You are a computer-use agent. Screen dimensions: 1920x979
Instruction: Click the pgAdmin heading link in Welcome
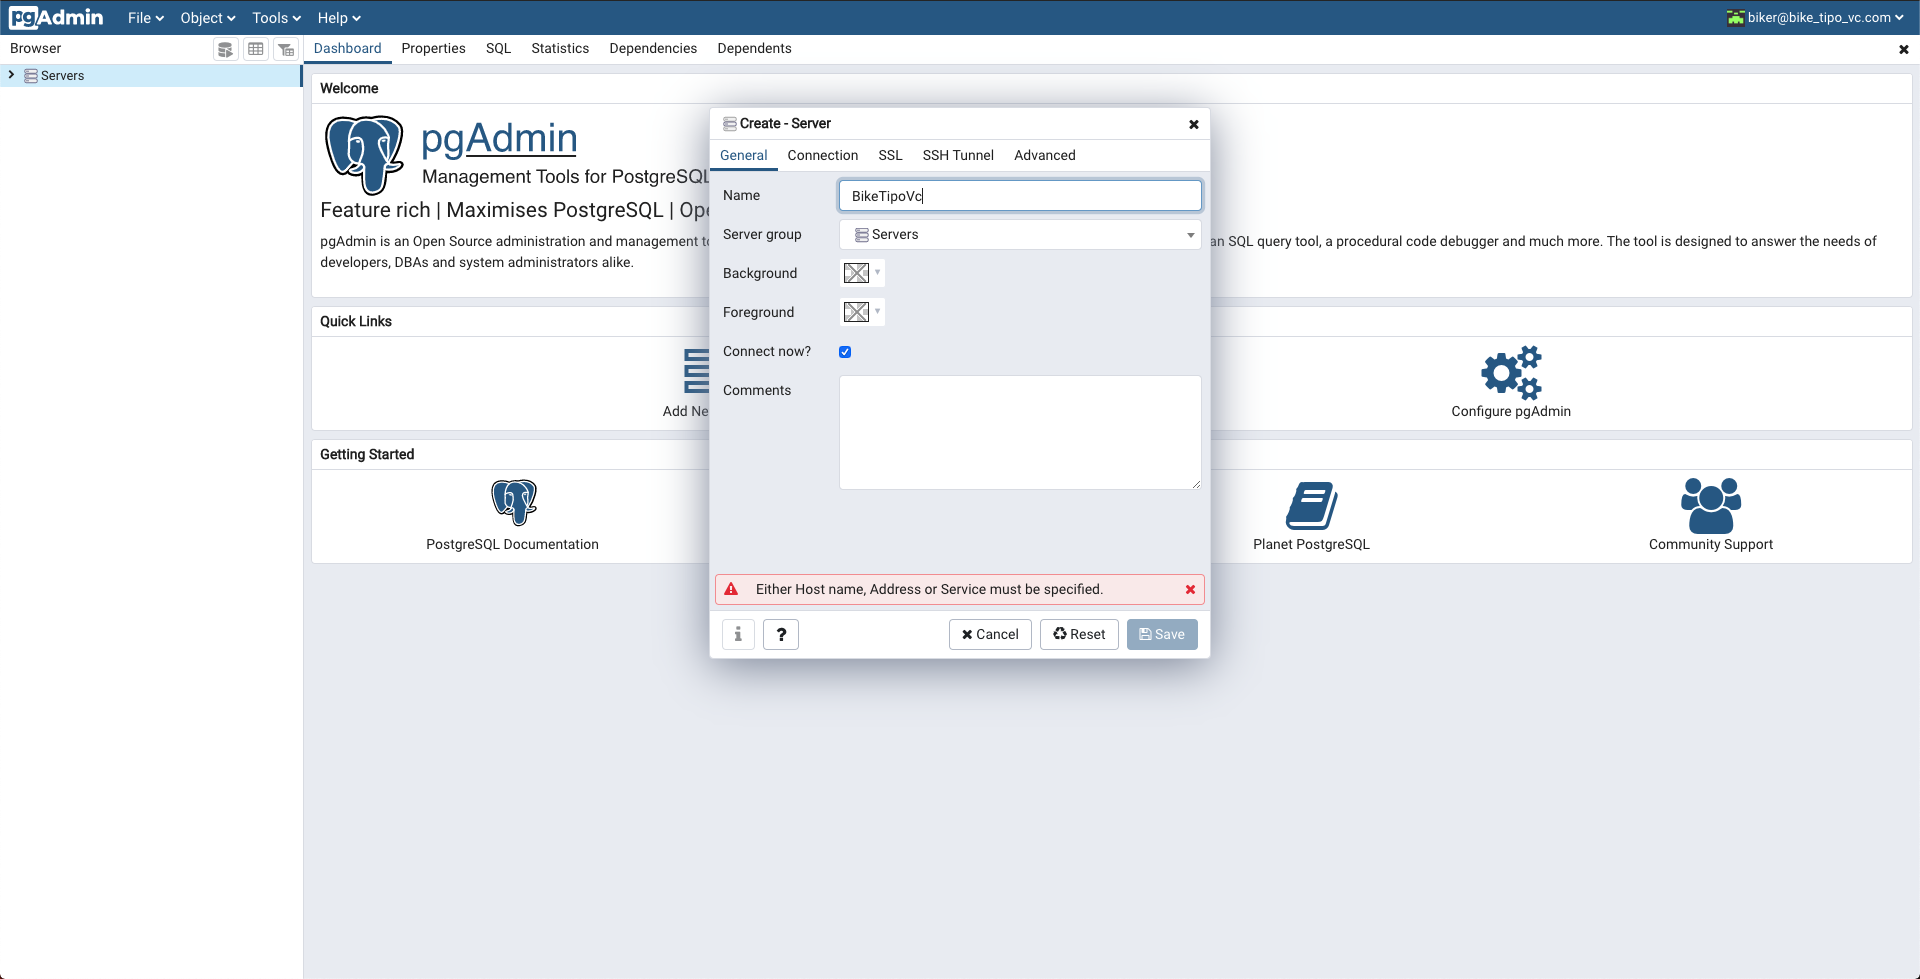coord(499,138)
